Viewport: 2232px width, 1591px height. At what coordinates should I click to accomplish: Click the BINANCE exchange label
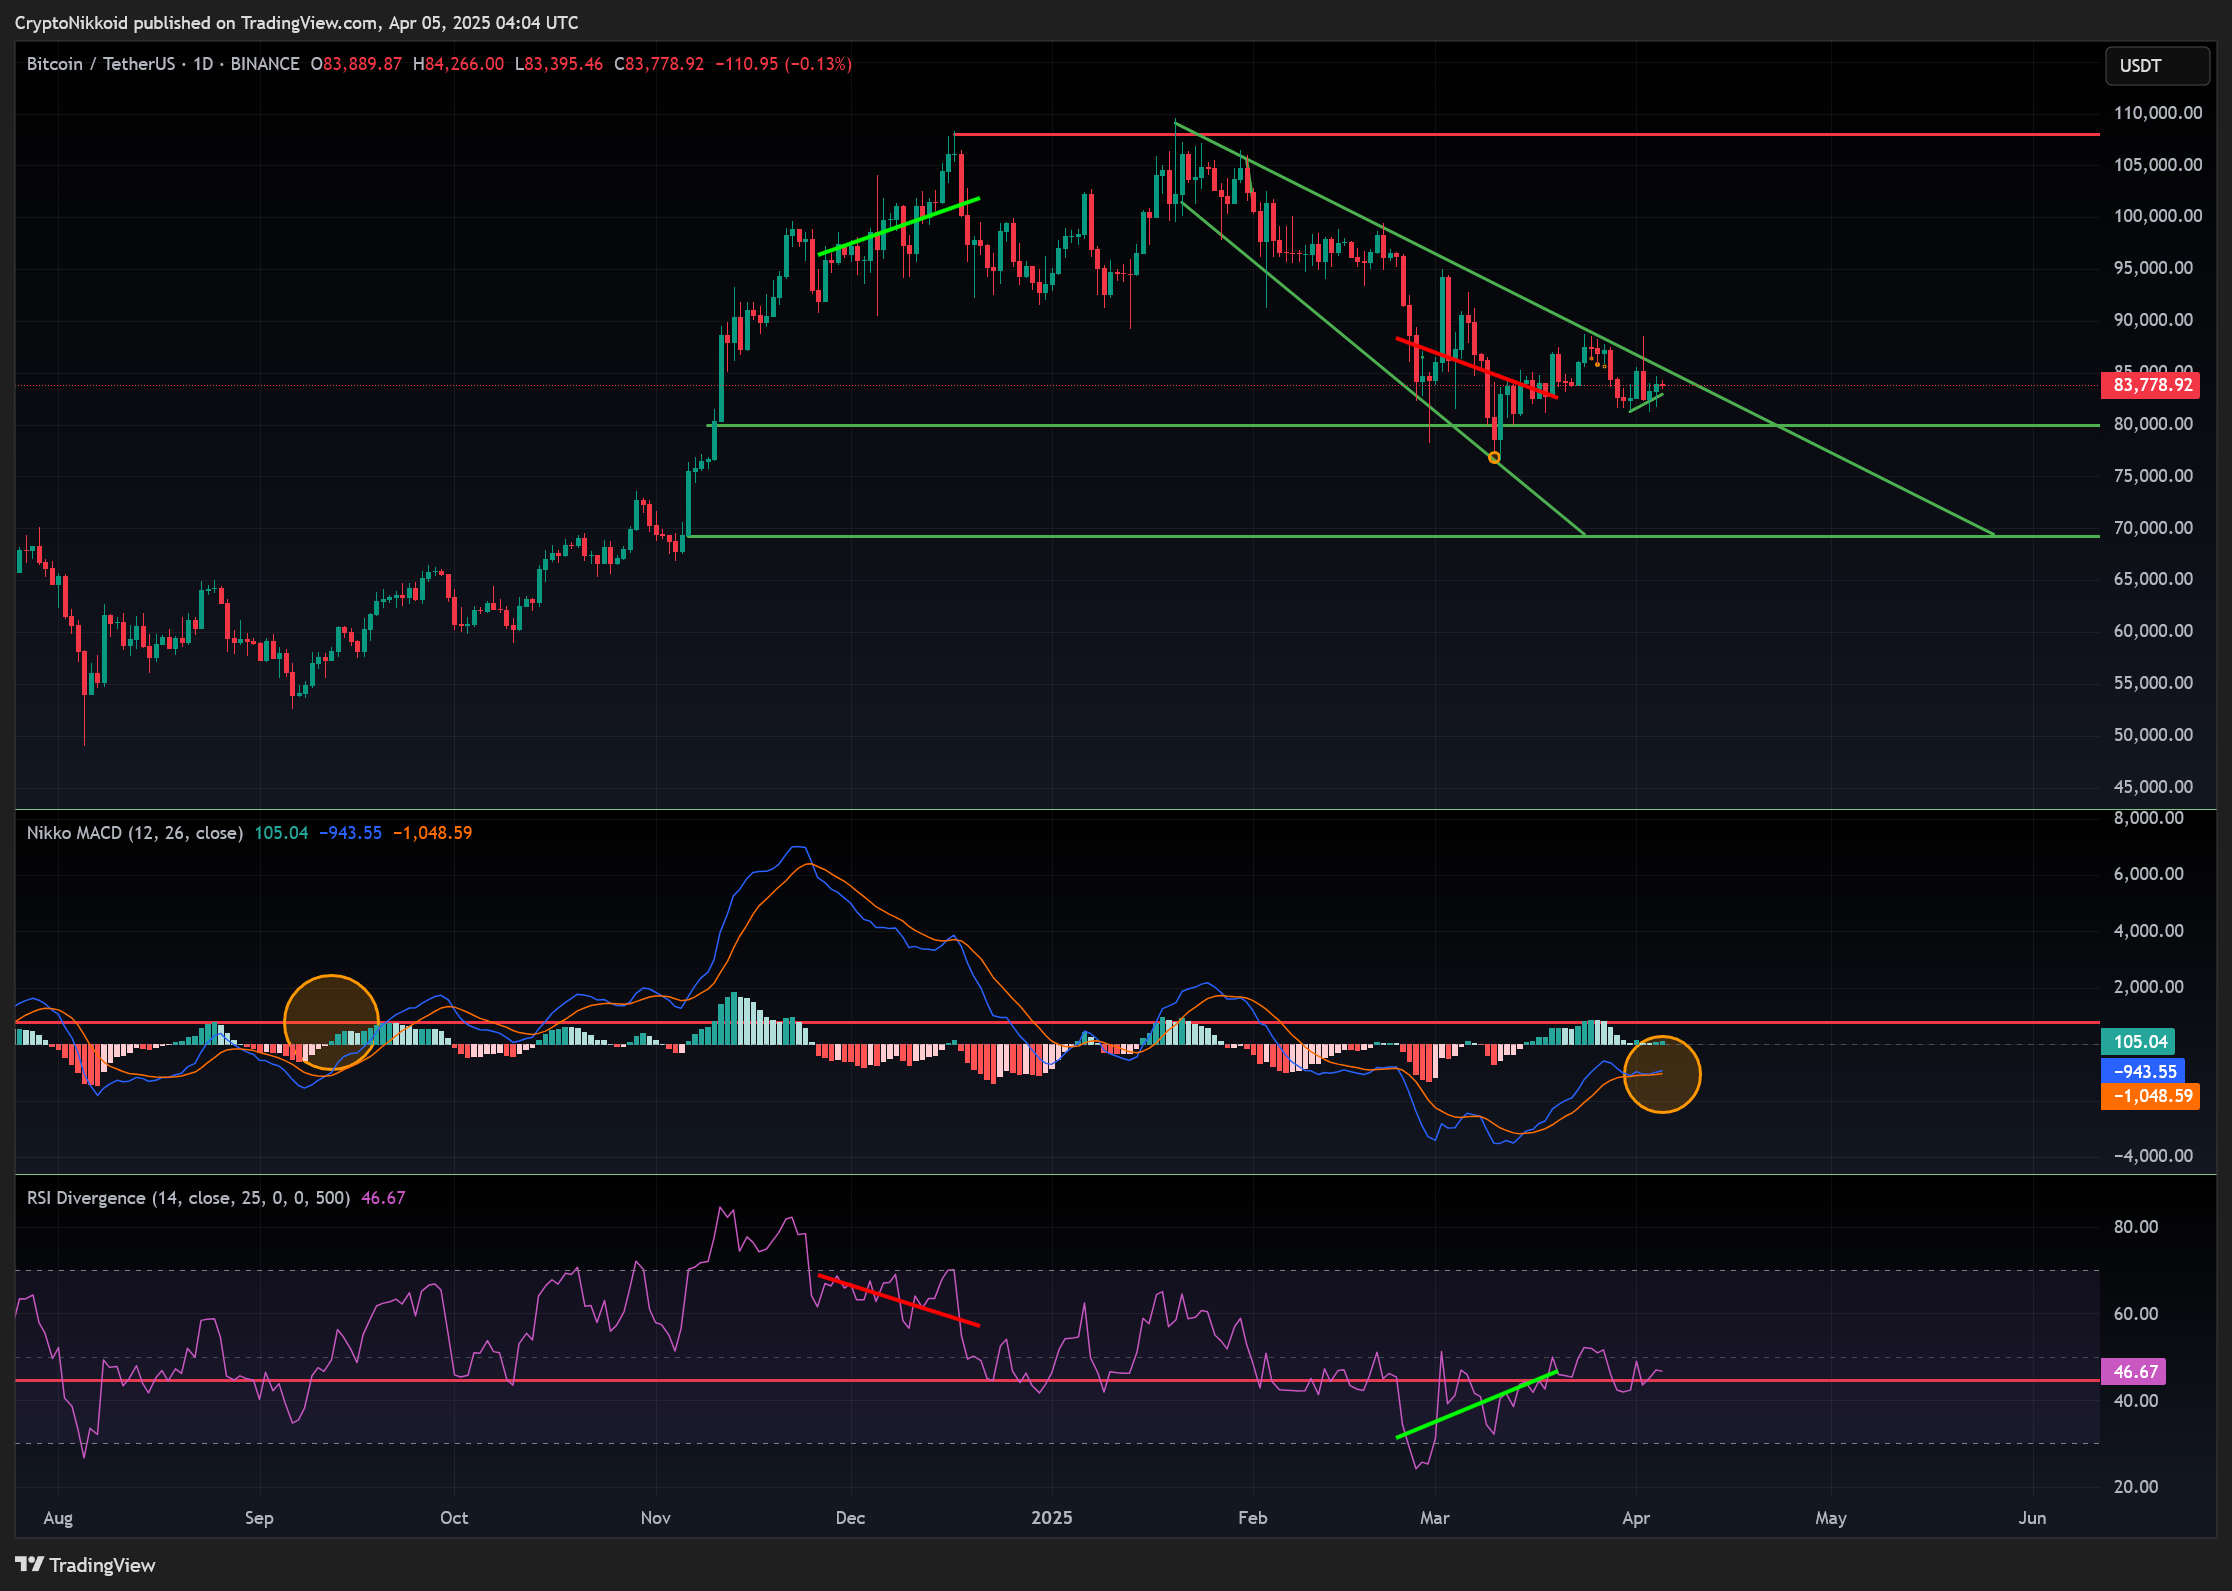(265, 64)
